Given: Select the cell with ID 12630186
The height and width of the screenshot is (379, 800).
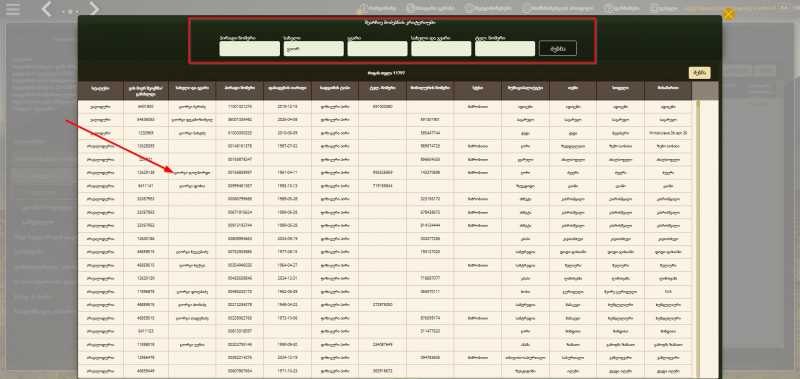Looking at the screenshot, I should click(145, 239).
